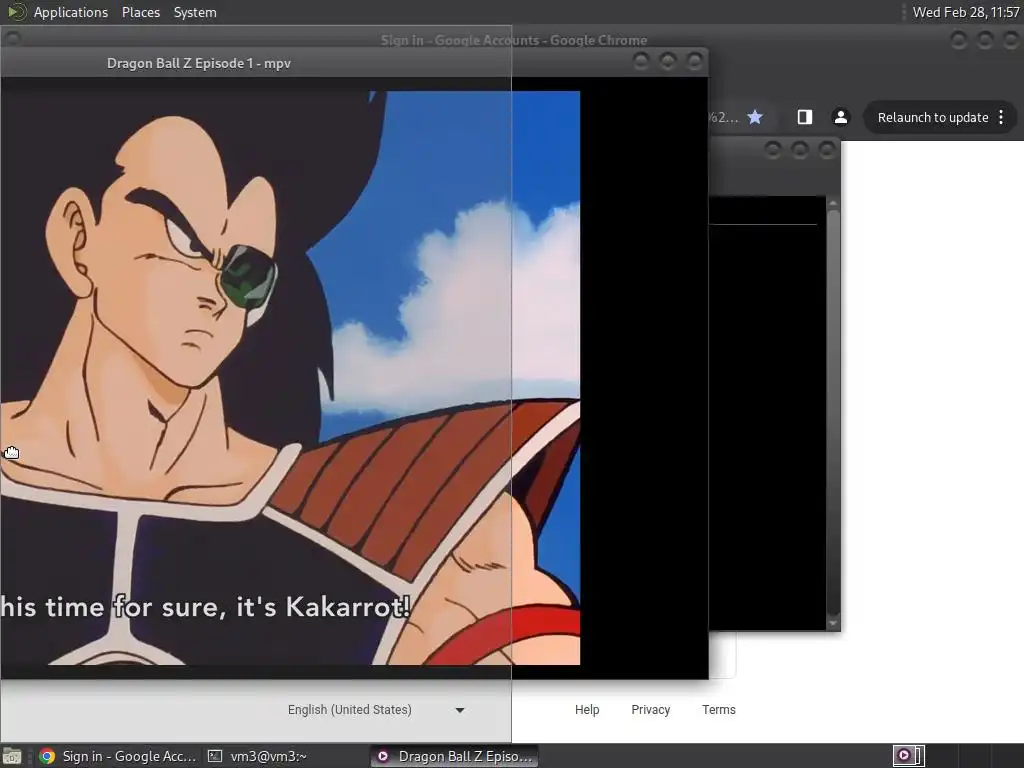
Task: Click the mpv icon in the workspace switcher
Action: tap(904, 756)
